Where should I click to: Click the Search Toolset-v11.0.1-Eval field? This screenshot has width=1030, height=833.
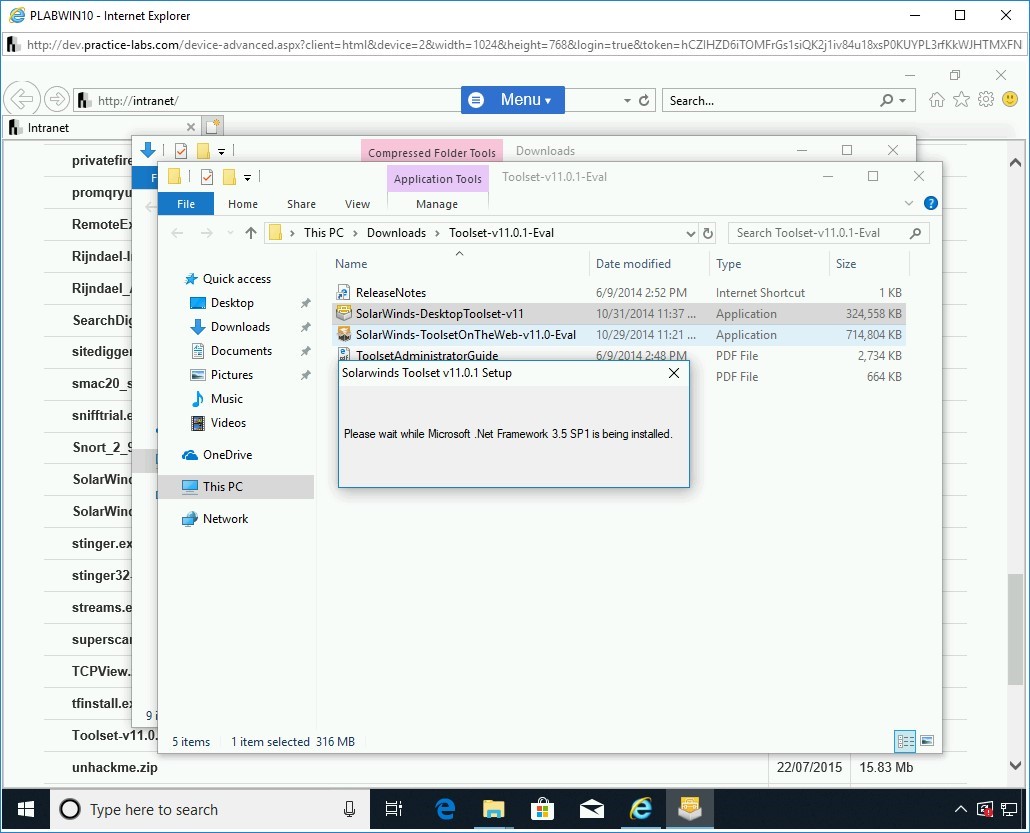click(x=820, y=233)
